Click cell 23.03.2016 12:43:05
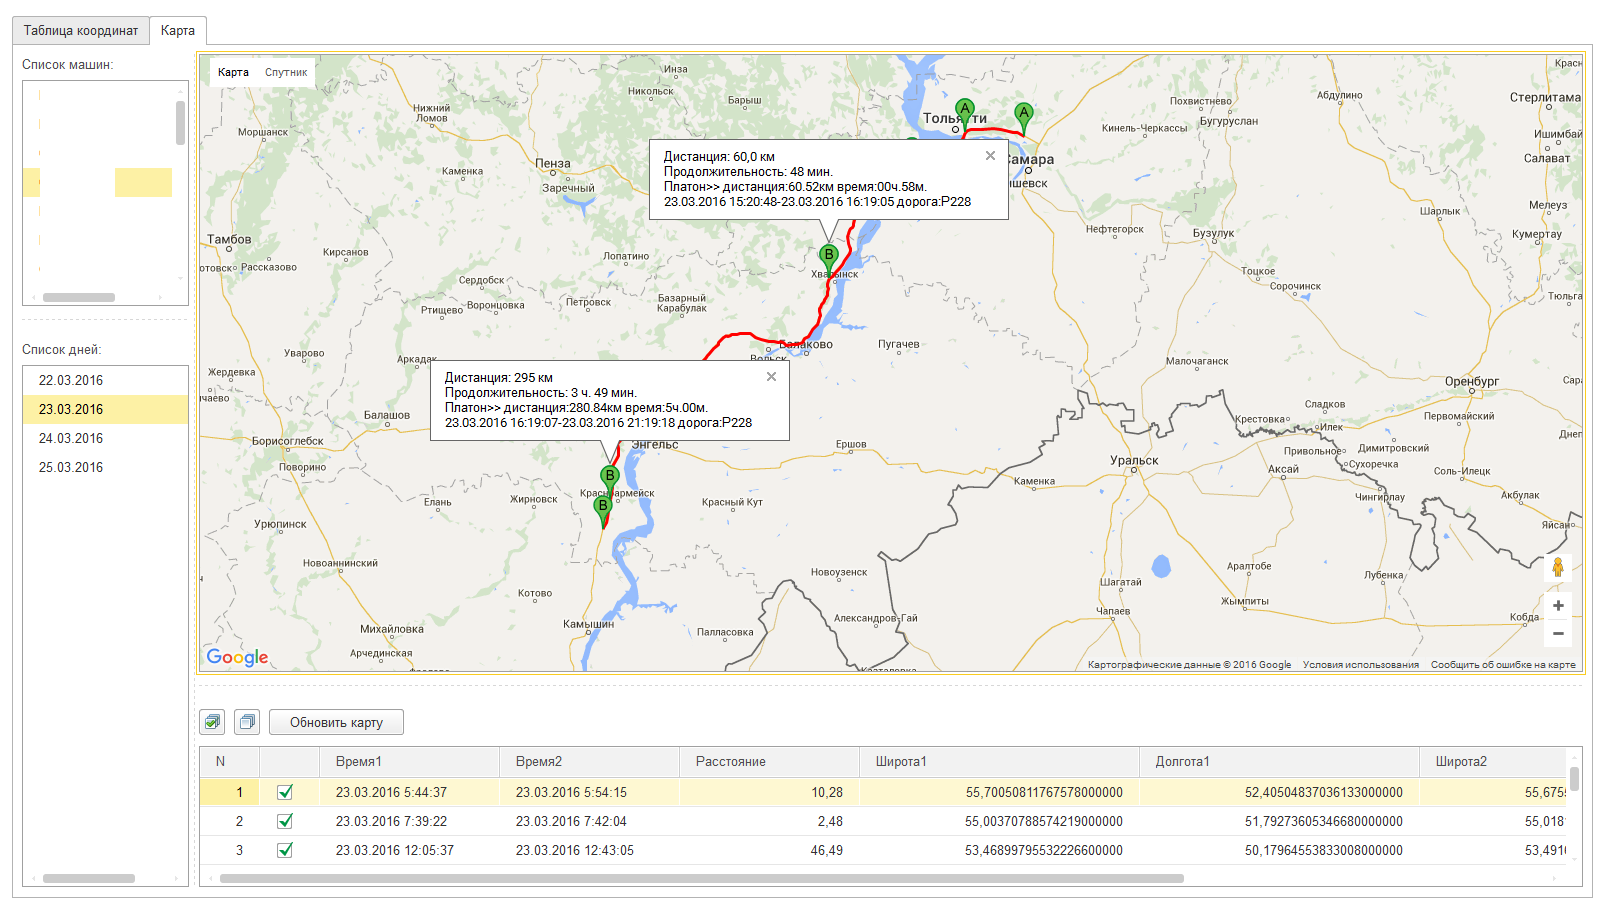Viewport: 1610px width, 910px height. (x=589, y=850)
